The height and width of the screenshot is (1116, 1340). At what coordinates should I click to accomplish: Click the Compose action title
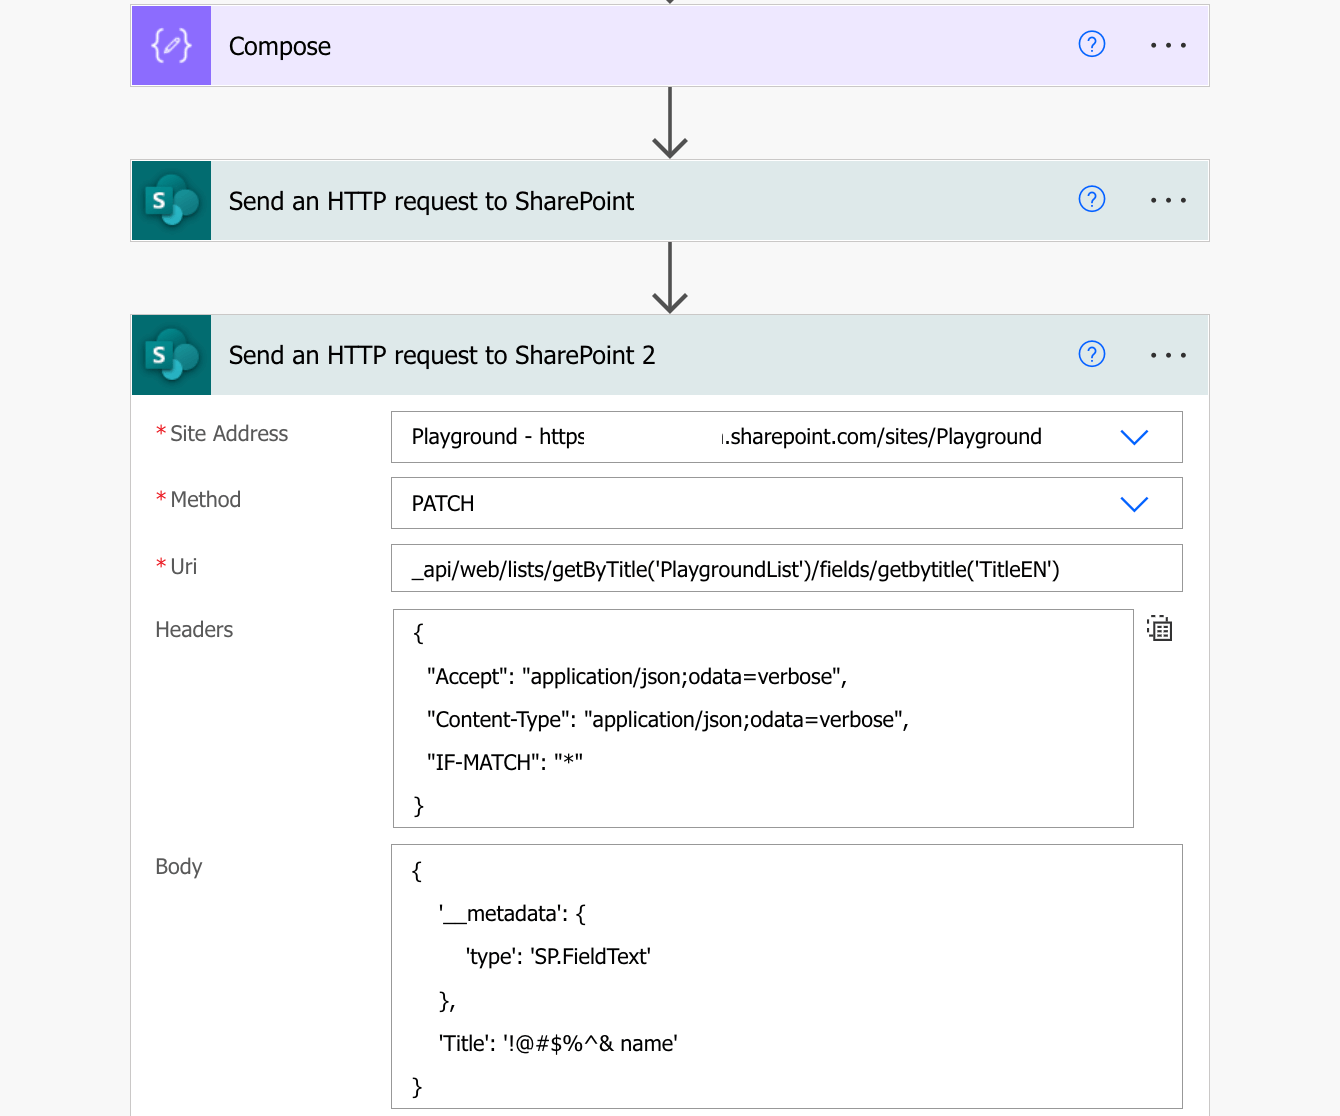click(280, 45)
